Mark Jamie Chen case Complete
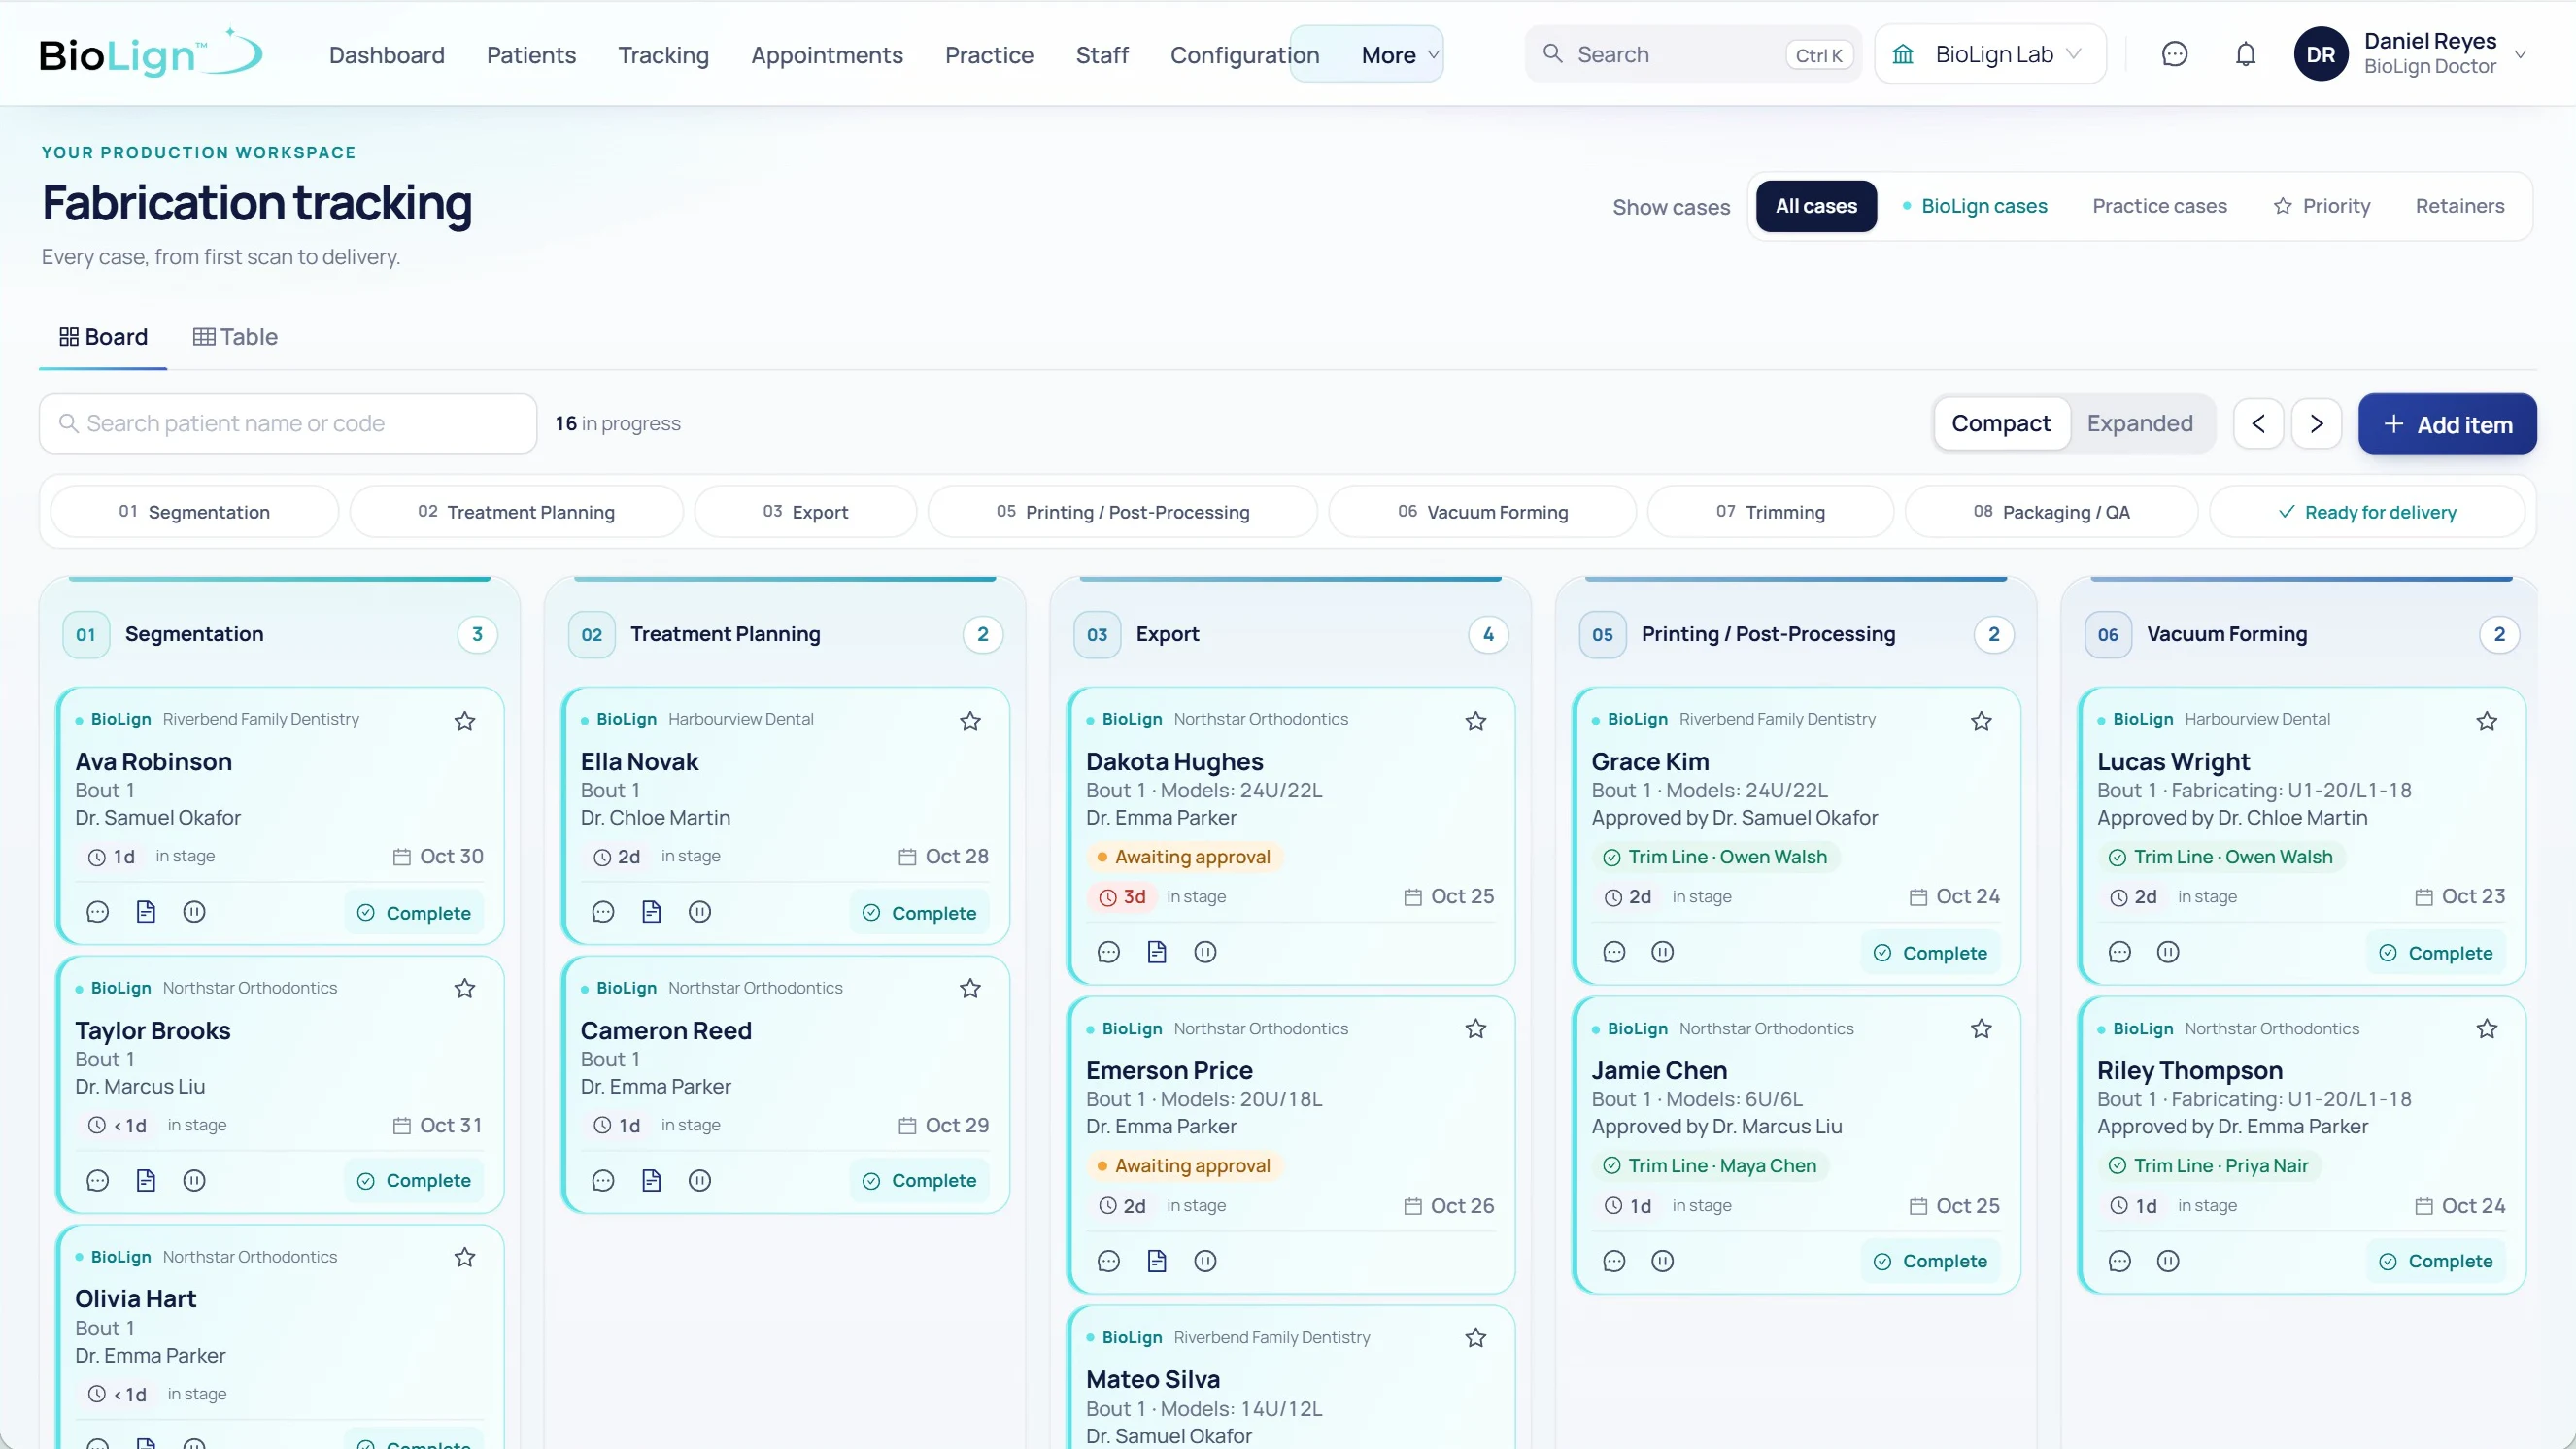2576x1449 pixels. pos(1930,1261)
